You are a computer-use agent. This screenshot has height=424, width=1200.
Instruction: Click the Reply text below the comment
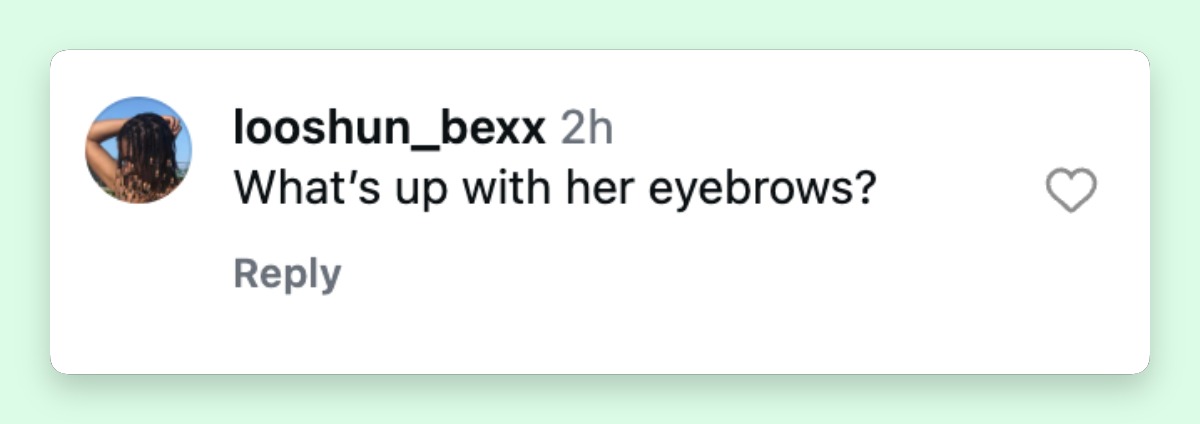tap(287, 273)
